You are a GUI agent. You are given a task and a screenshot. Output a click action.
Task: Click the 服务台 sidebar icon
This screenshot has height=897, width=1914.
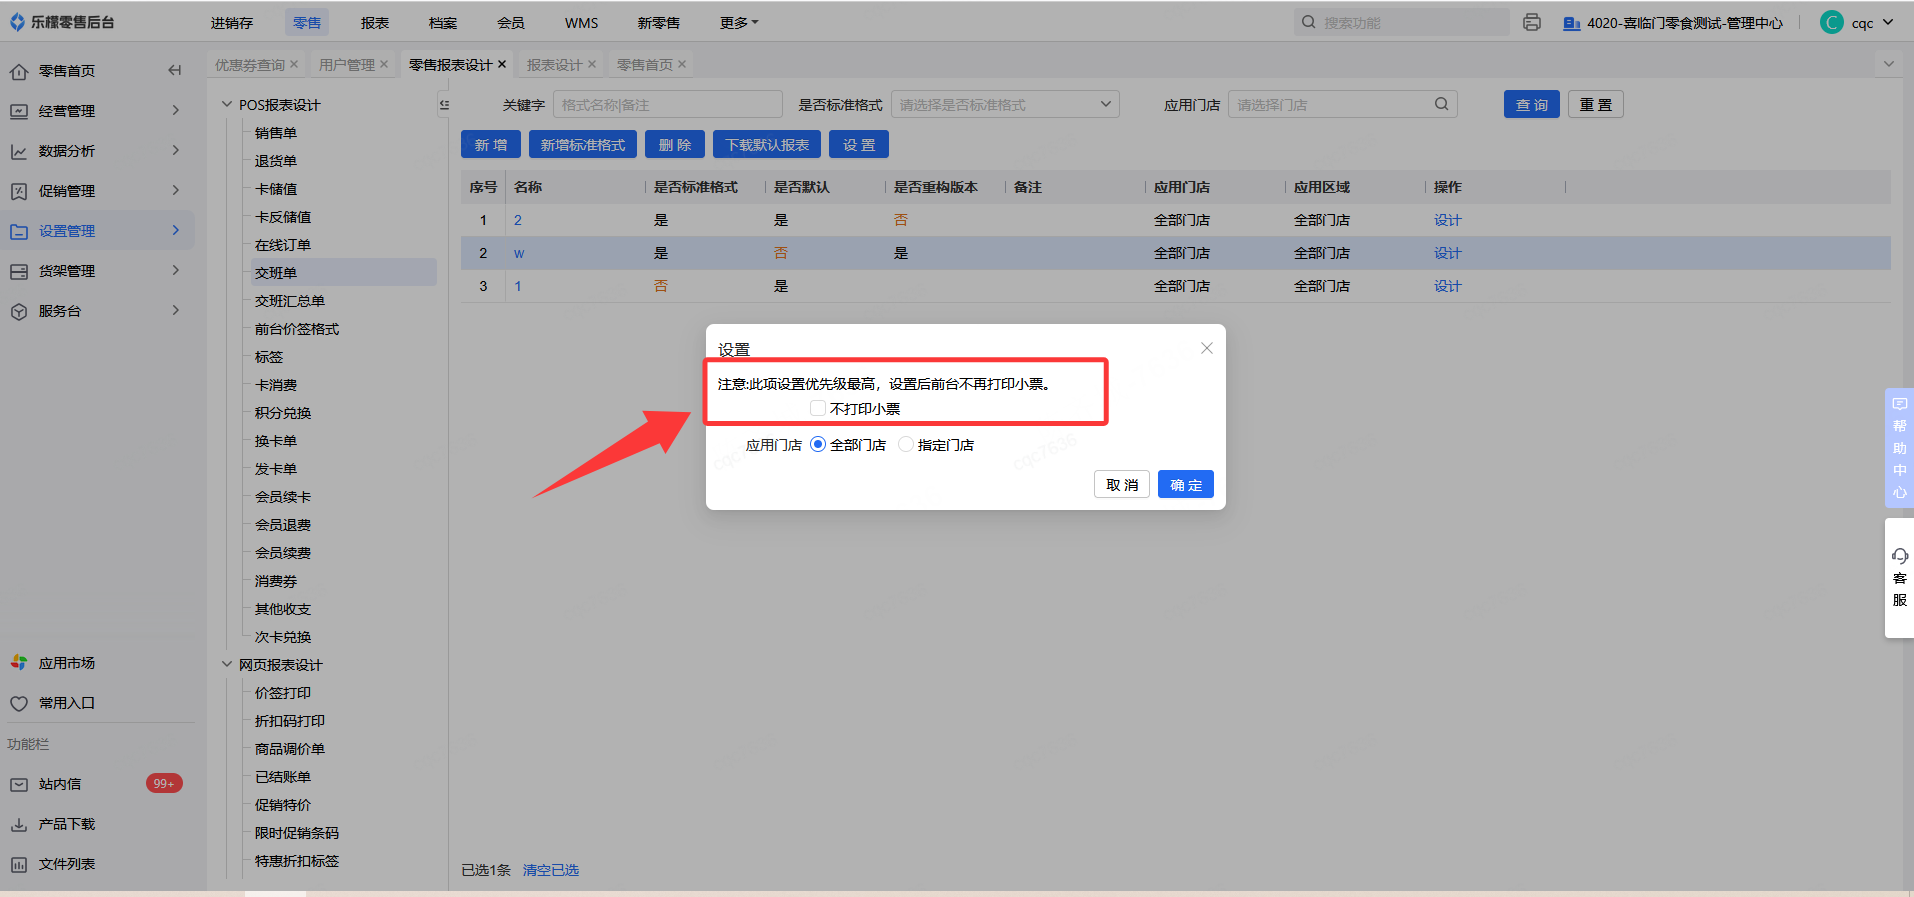pos(19,311)
